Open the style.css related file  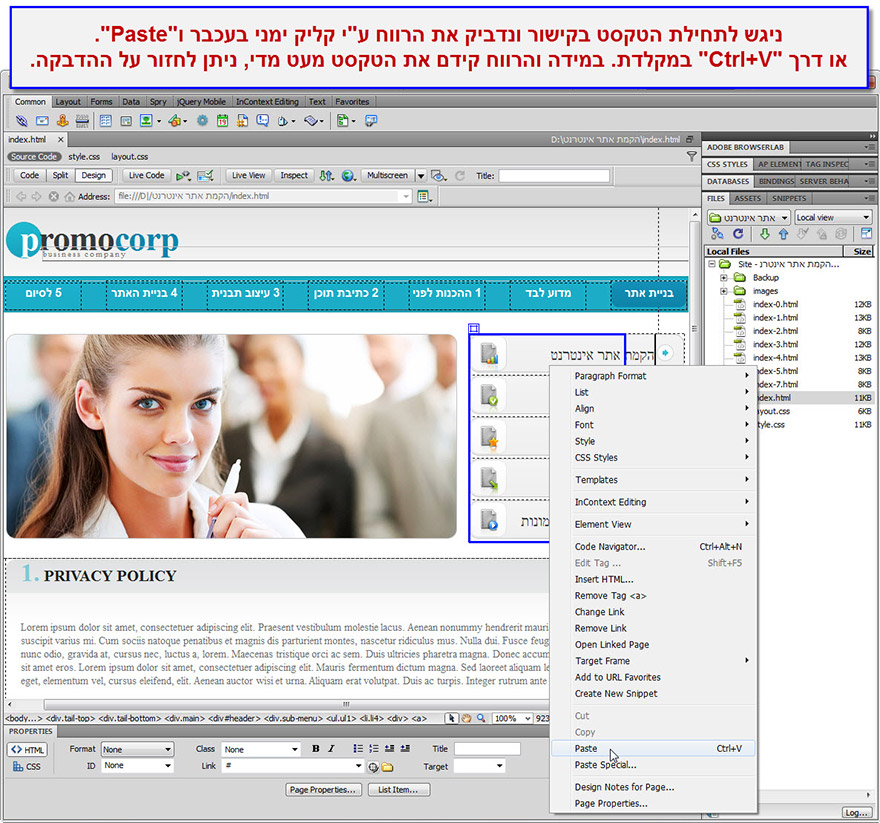84,157
